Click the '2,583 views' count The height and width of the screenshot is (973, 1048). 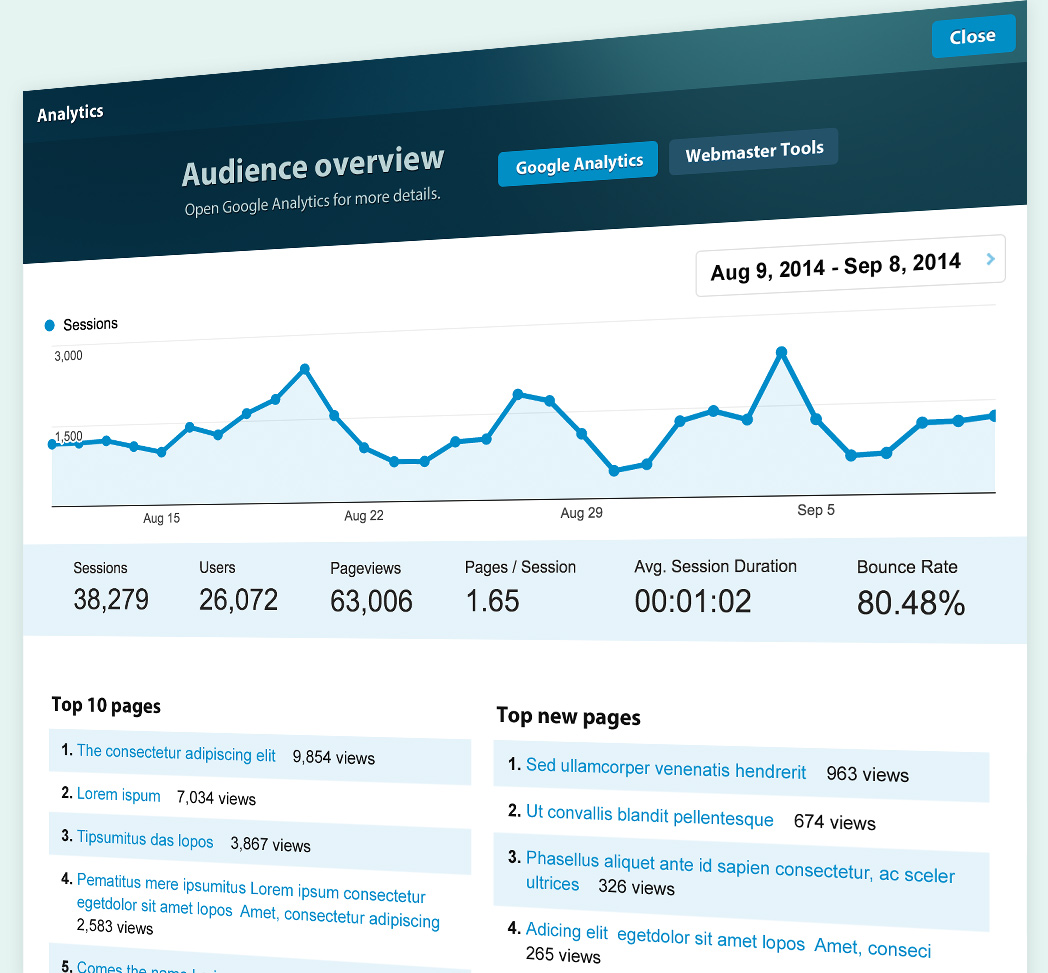(x=114, y=927)
